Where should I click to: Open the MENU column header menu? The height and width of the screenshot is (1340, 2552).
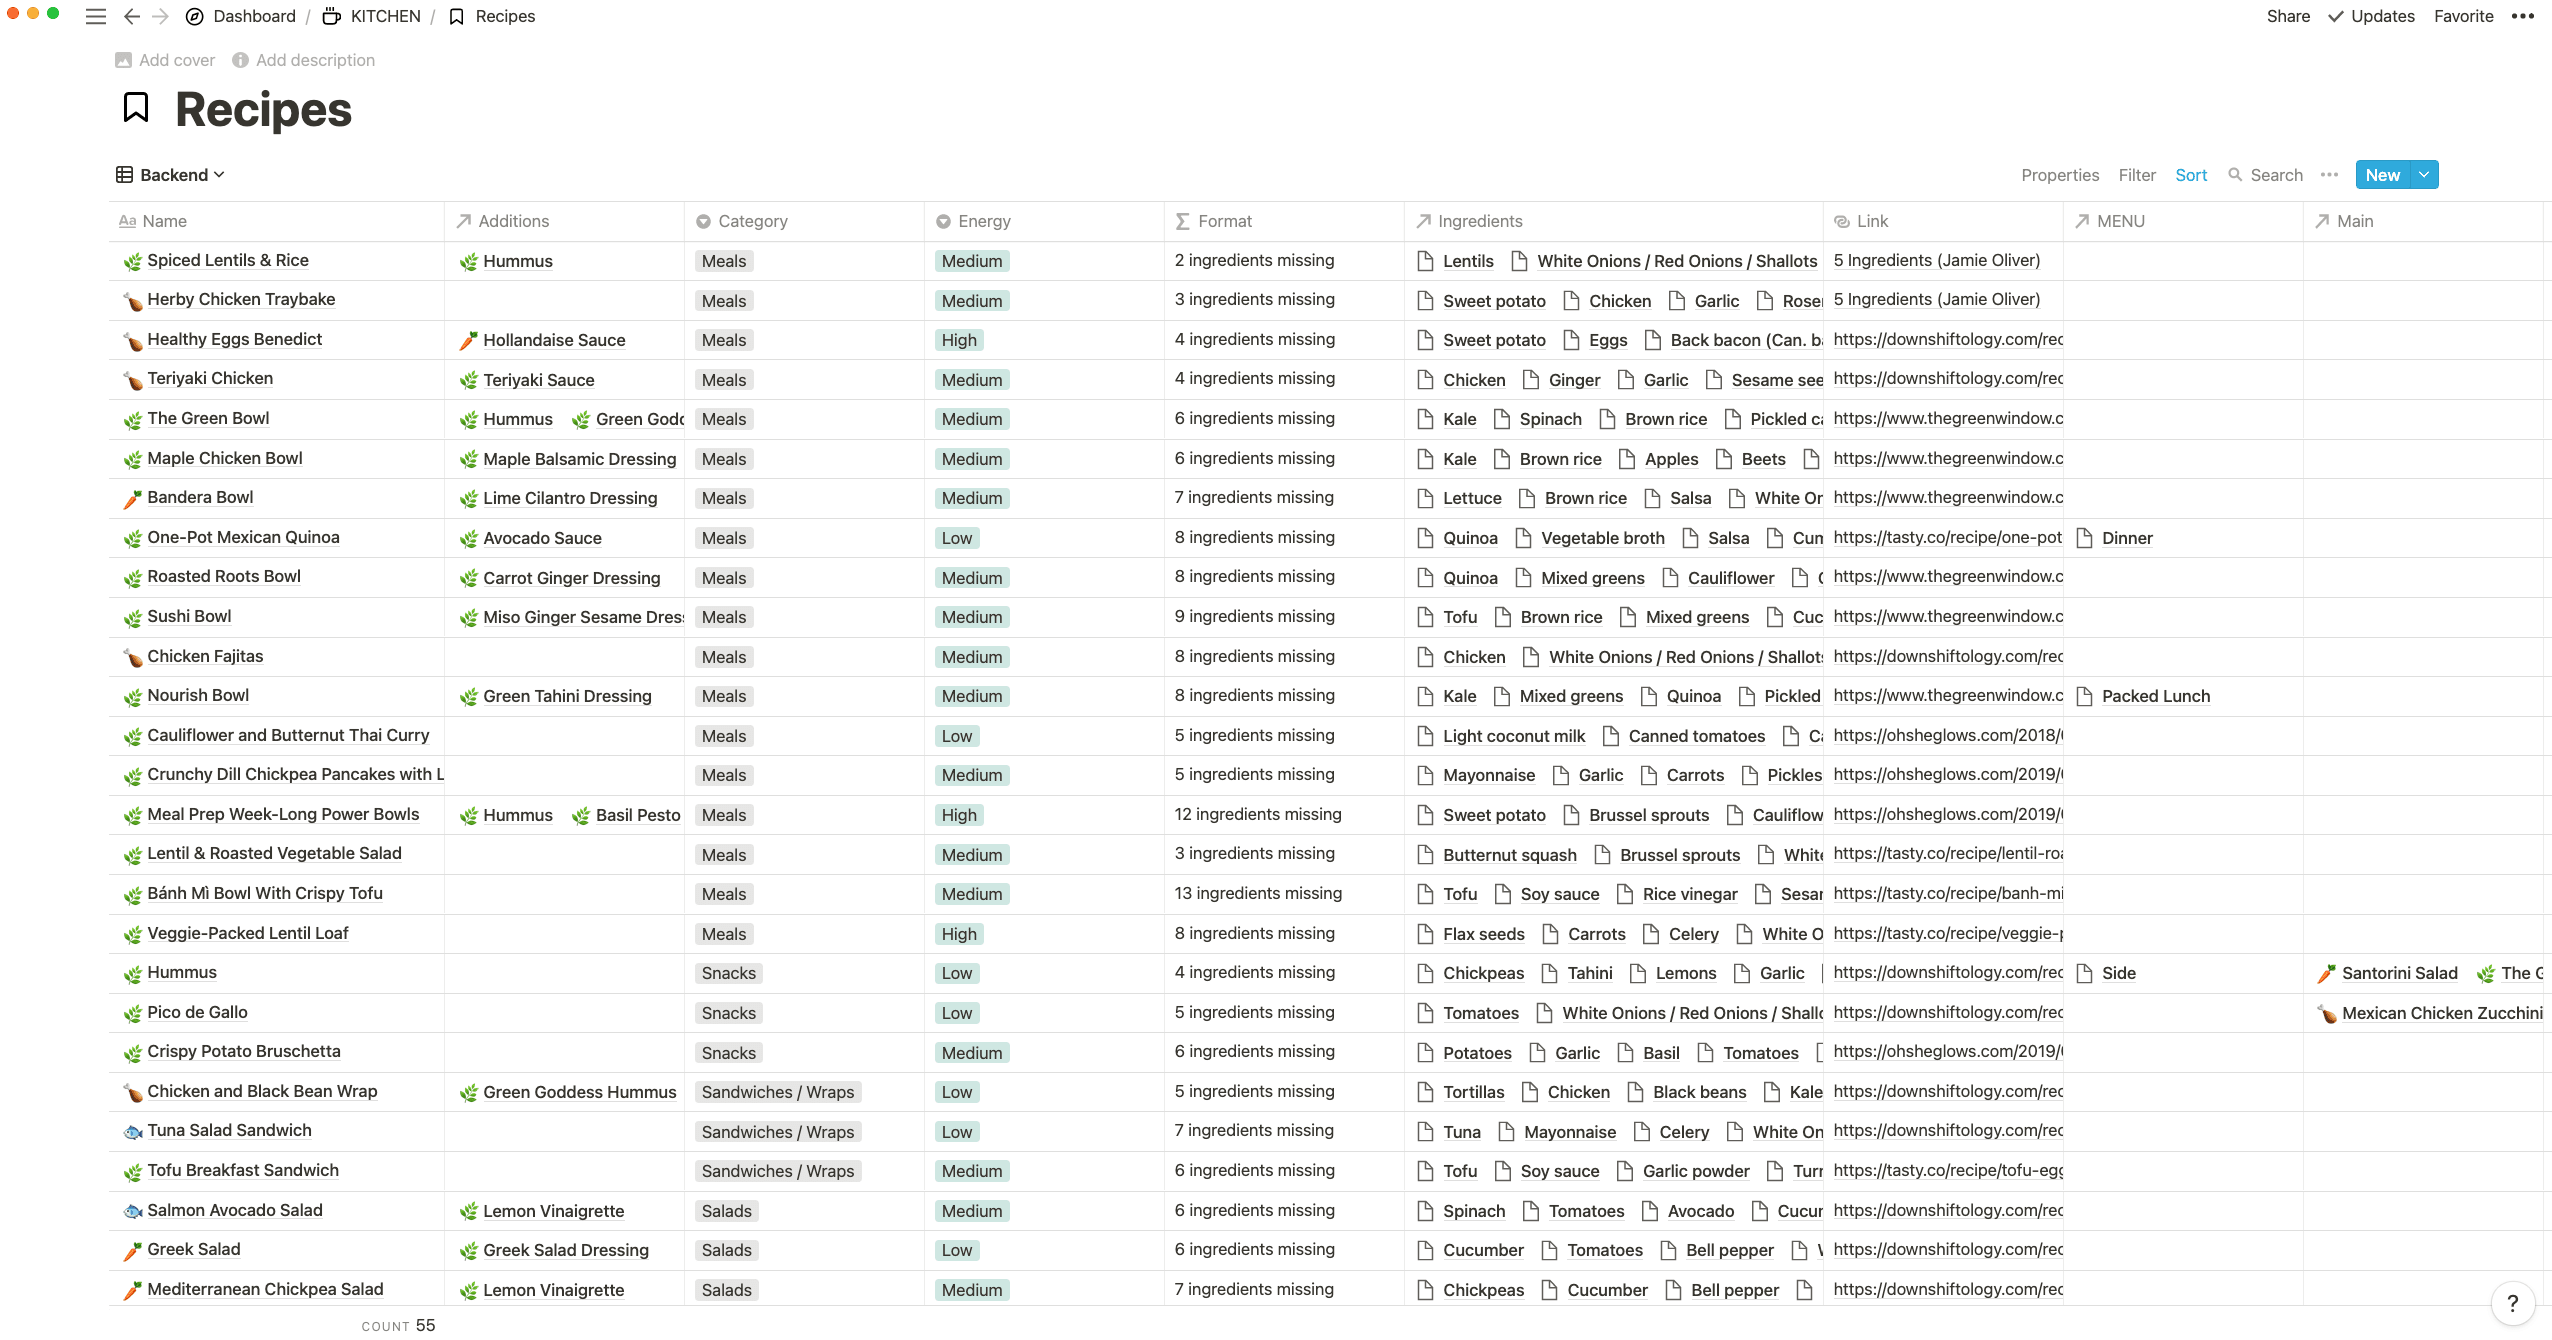click(x=2183, y=221)
